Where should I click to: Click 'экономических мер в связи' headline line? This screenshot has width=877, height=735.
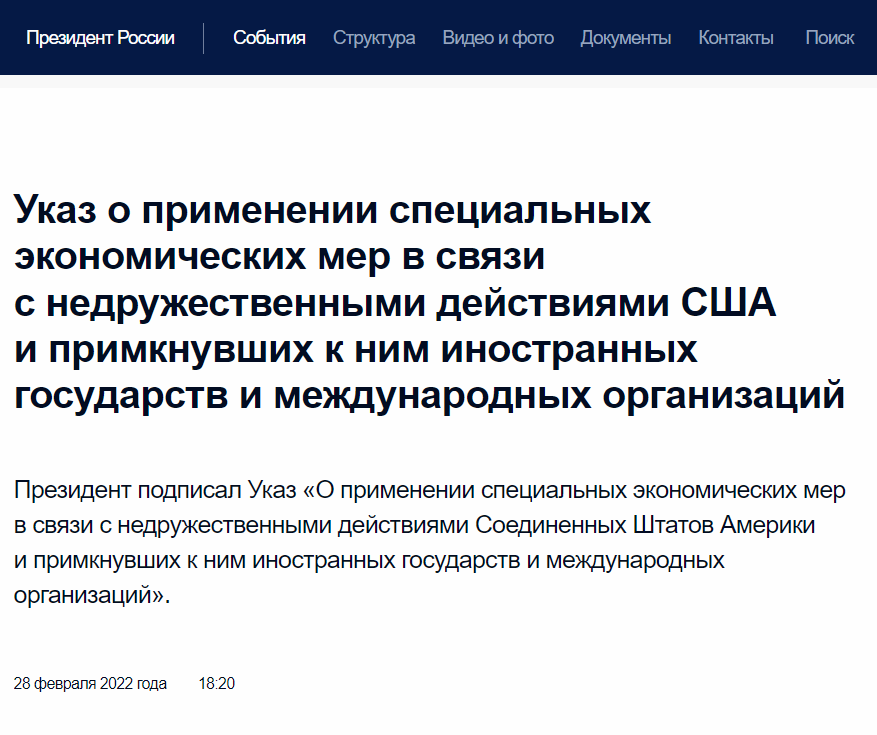(x=280, y=257)
